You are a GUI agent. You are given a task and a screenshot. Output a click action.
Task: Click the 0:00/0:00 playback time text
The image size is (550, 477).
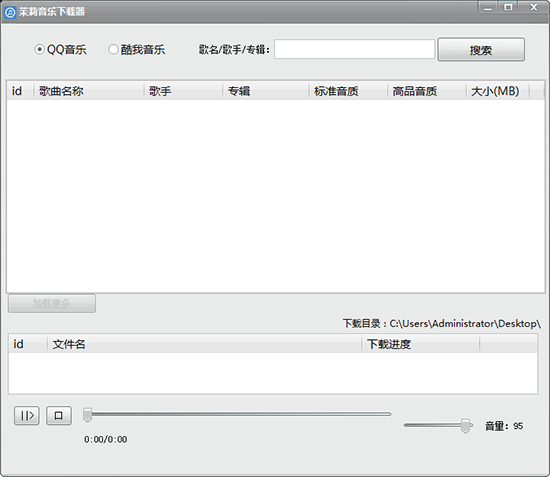tap(105, 439)
